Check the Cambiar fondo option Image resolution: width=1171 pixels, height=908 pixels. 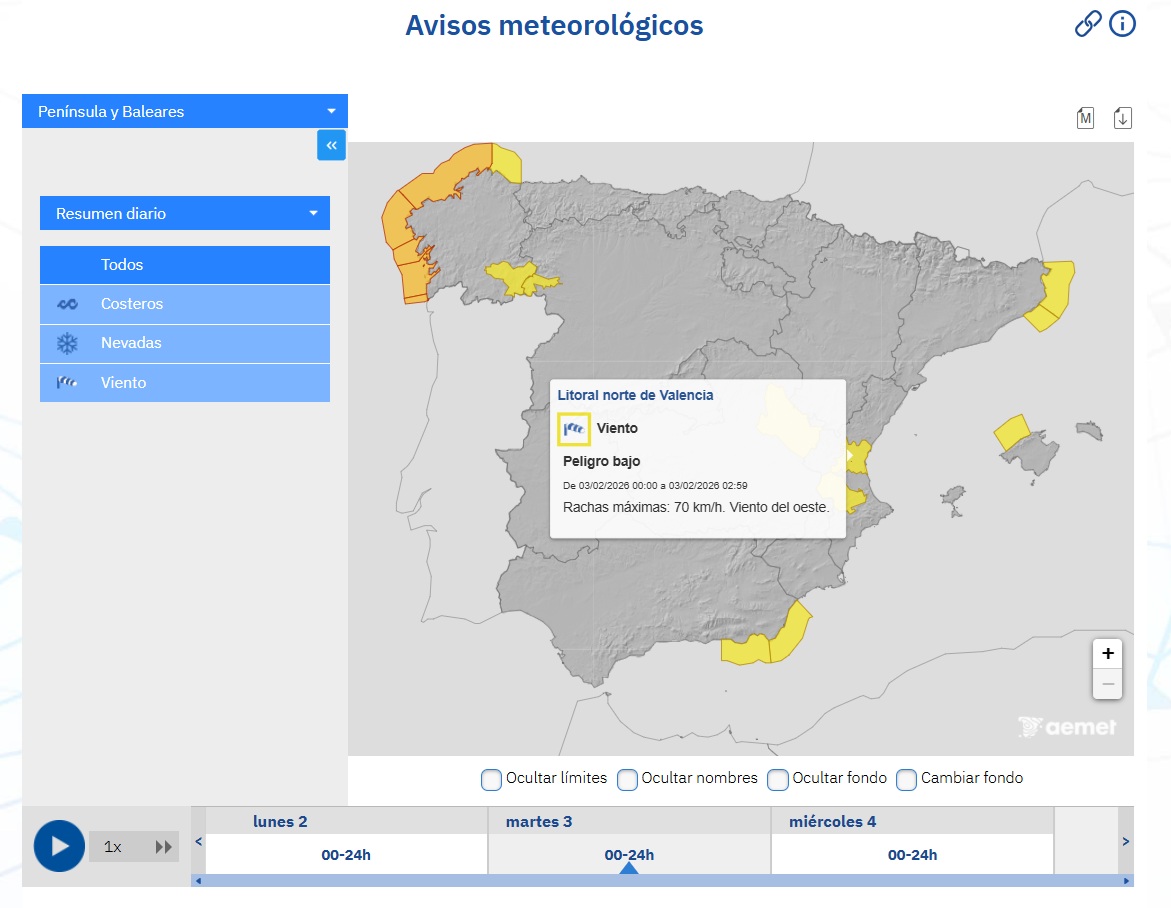tap(906, 779)
